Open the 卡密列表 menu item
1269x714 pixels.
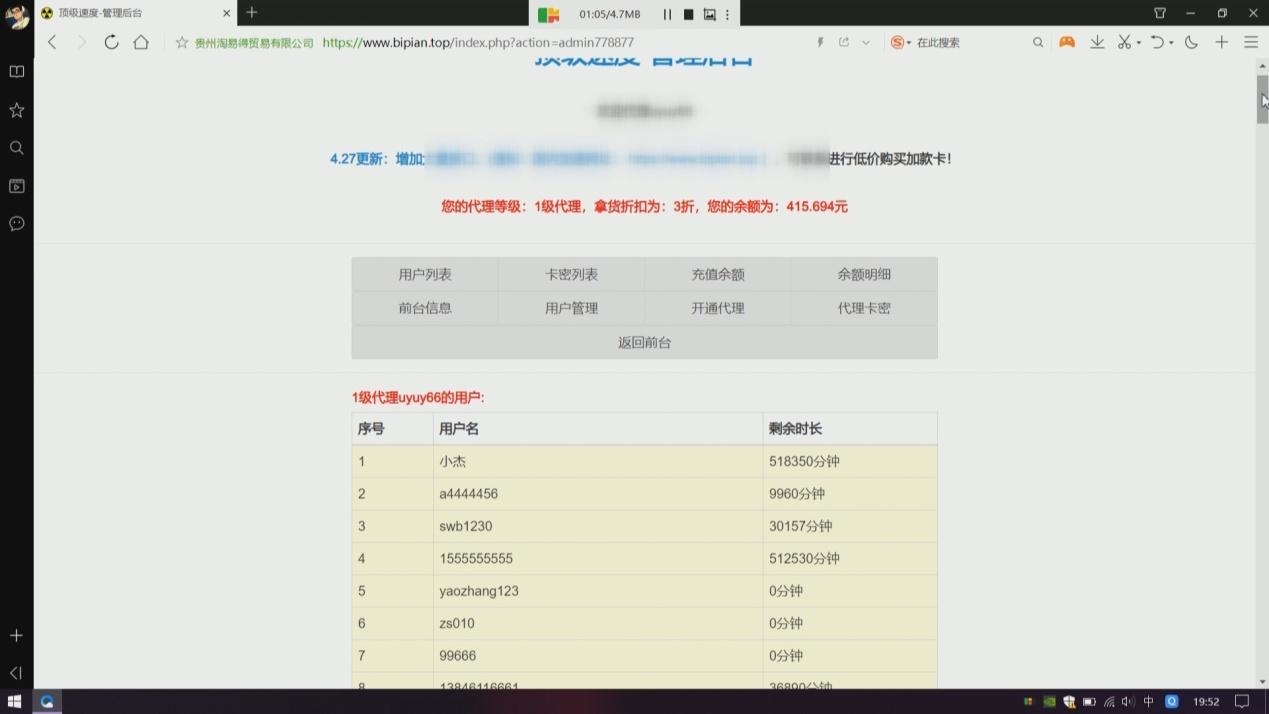point(571,274)
